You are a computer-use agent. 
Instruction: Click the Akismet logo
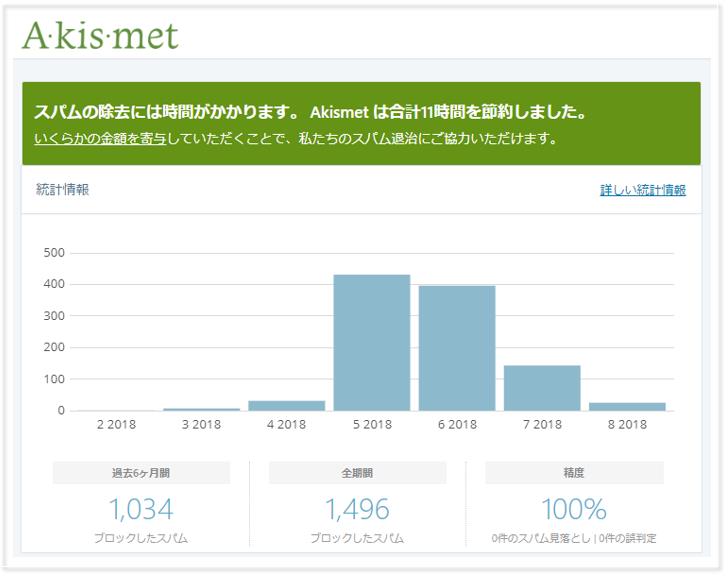[100, 36]
